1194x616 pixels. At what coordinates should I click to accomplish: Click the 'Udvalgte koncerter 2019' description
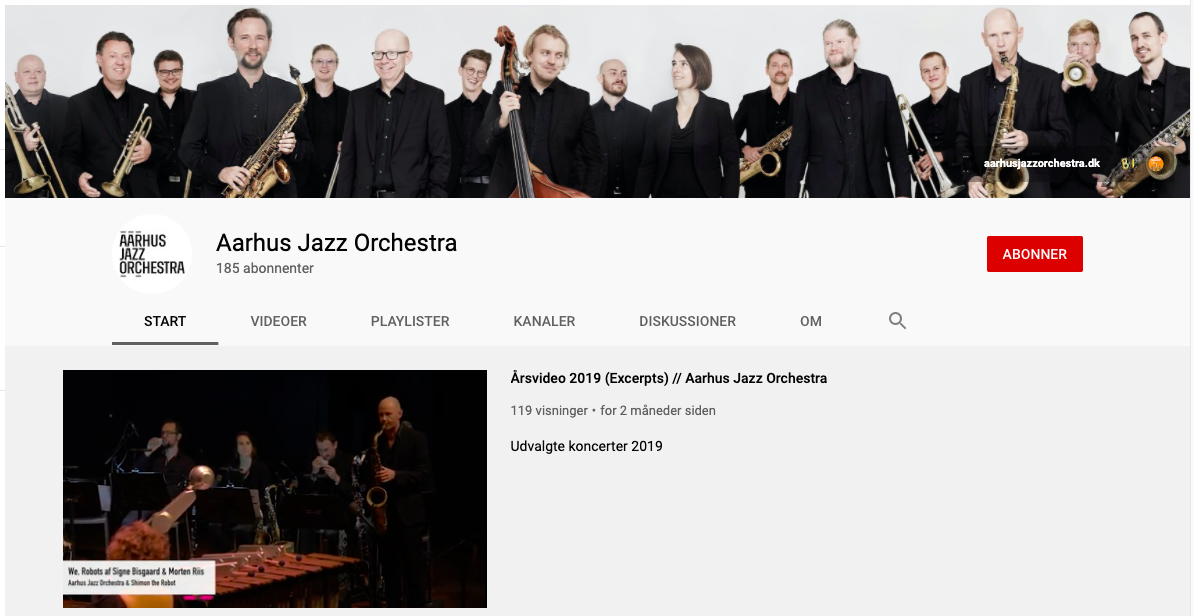(586, 446)
